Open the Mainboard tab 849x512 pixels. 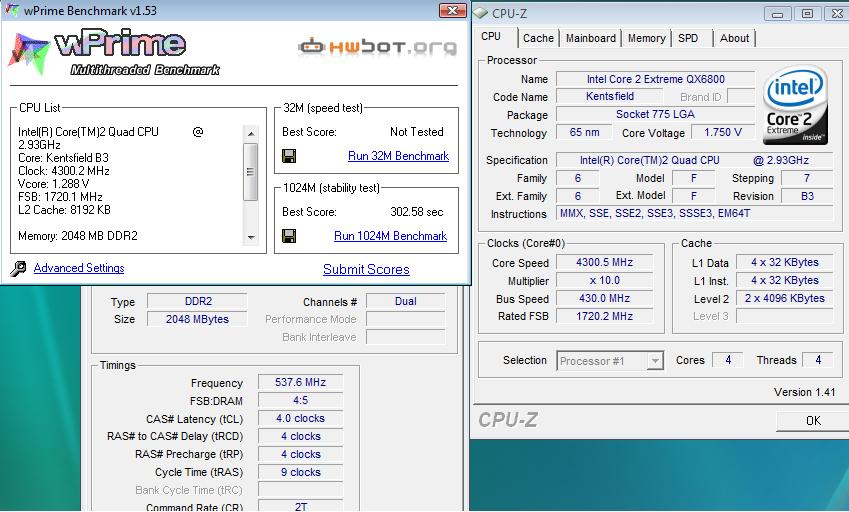591,38
